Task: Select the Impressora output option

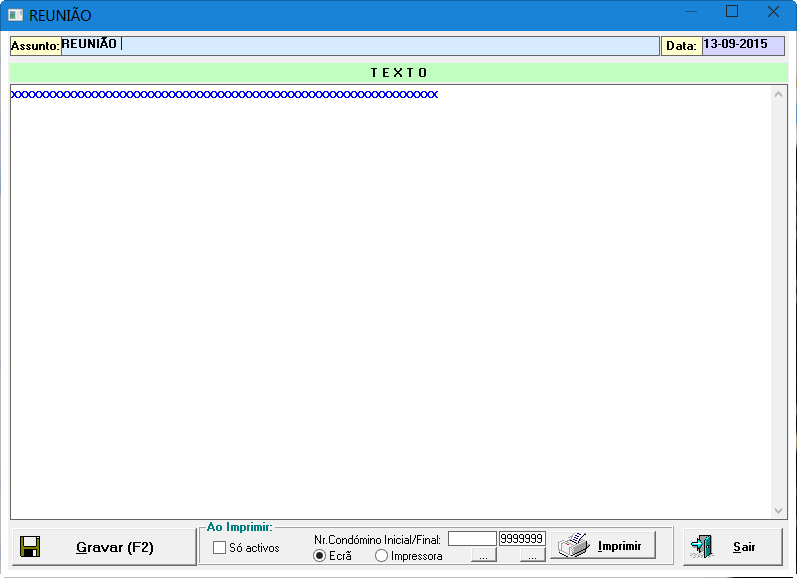Action: 382,556
